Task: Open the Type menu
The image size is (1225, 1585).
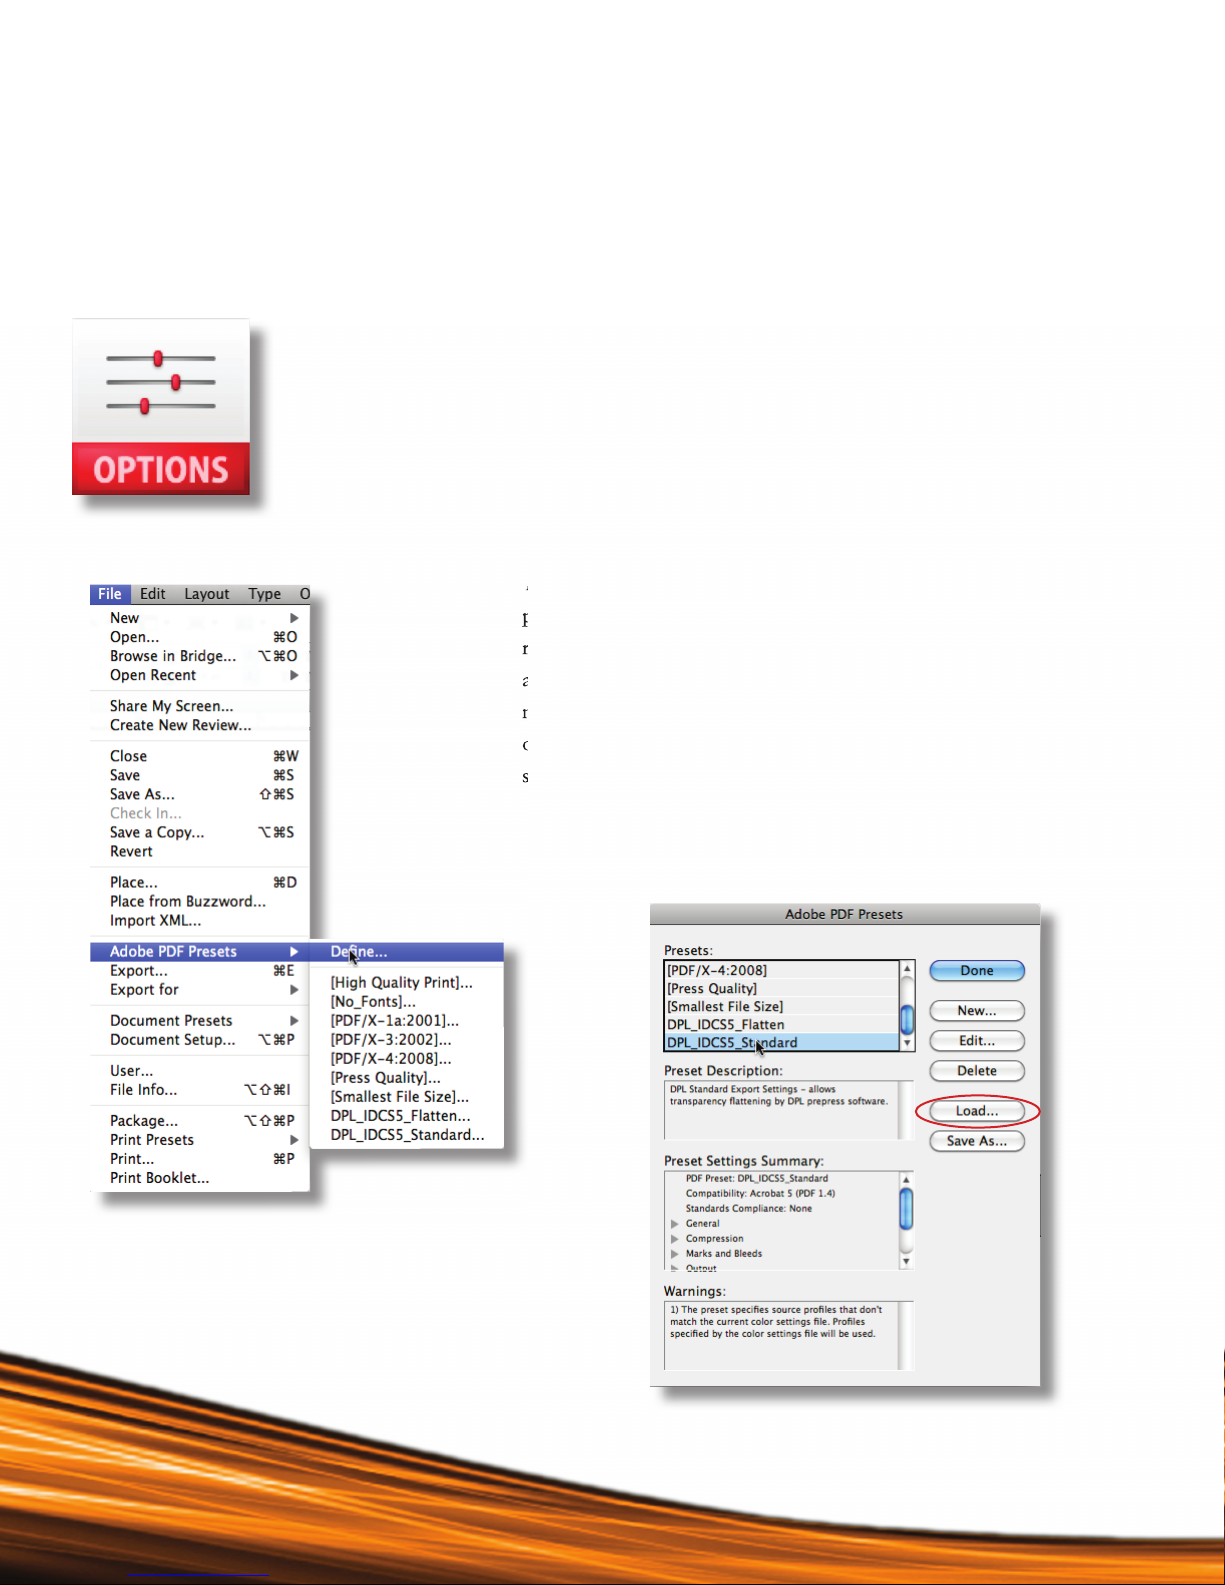Action: coord(265,594)
